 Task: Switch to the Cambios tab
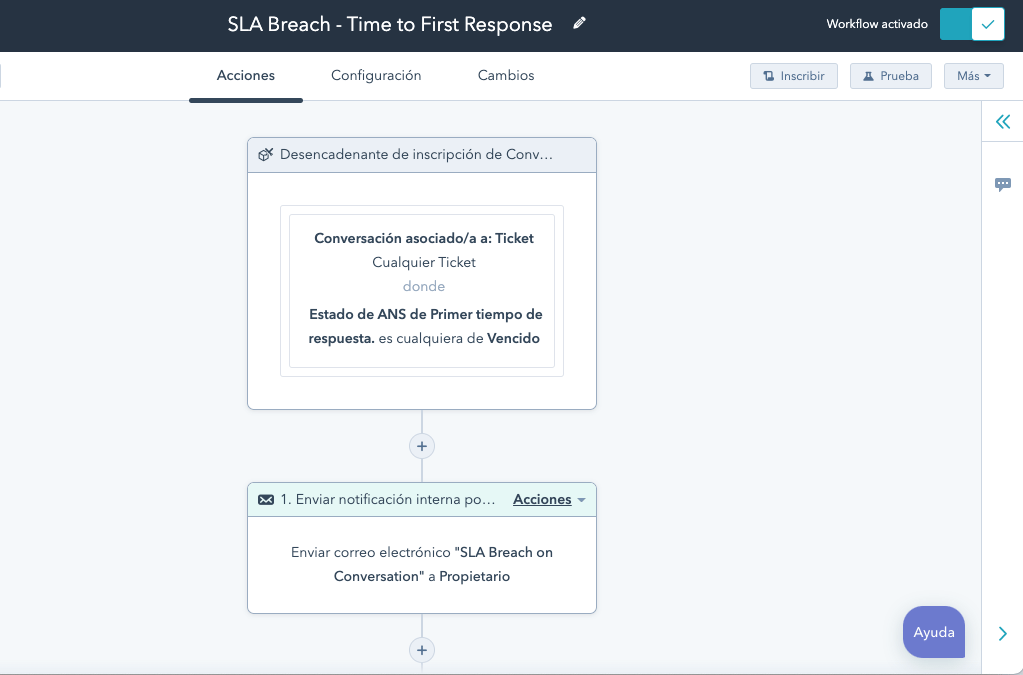(506, 76)
